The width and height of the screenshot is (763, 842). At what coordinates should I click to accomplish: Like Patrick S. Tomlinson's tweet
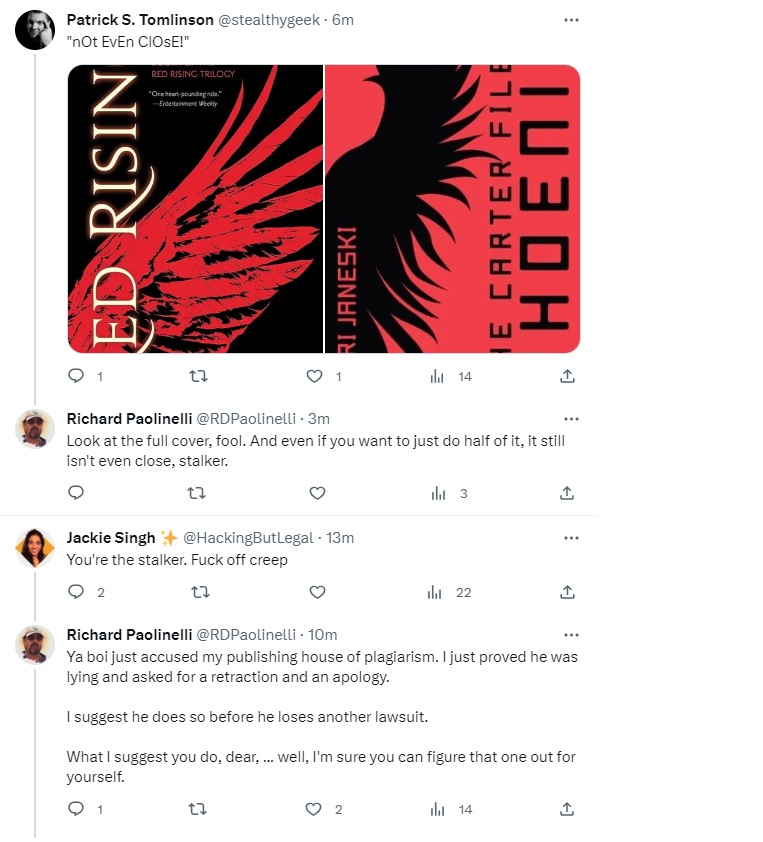[315, 376]
